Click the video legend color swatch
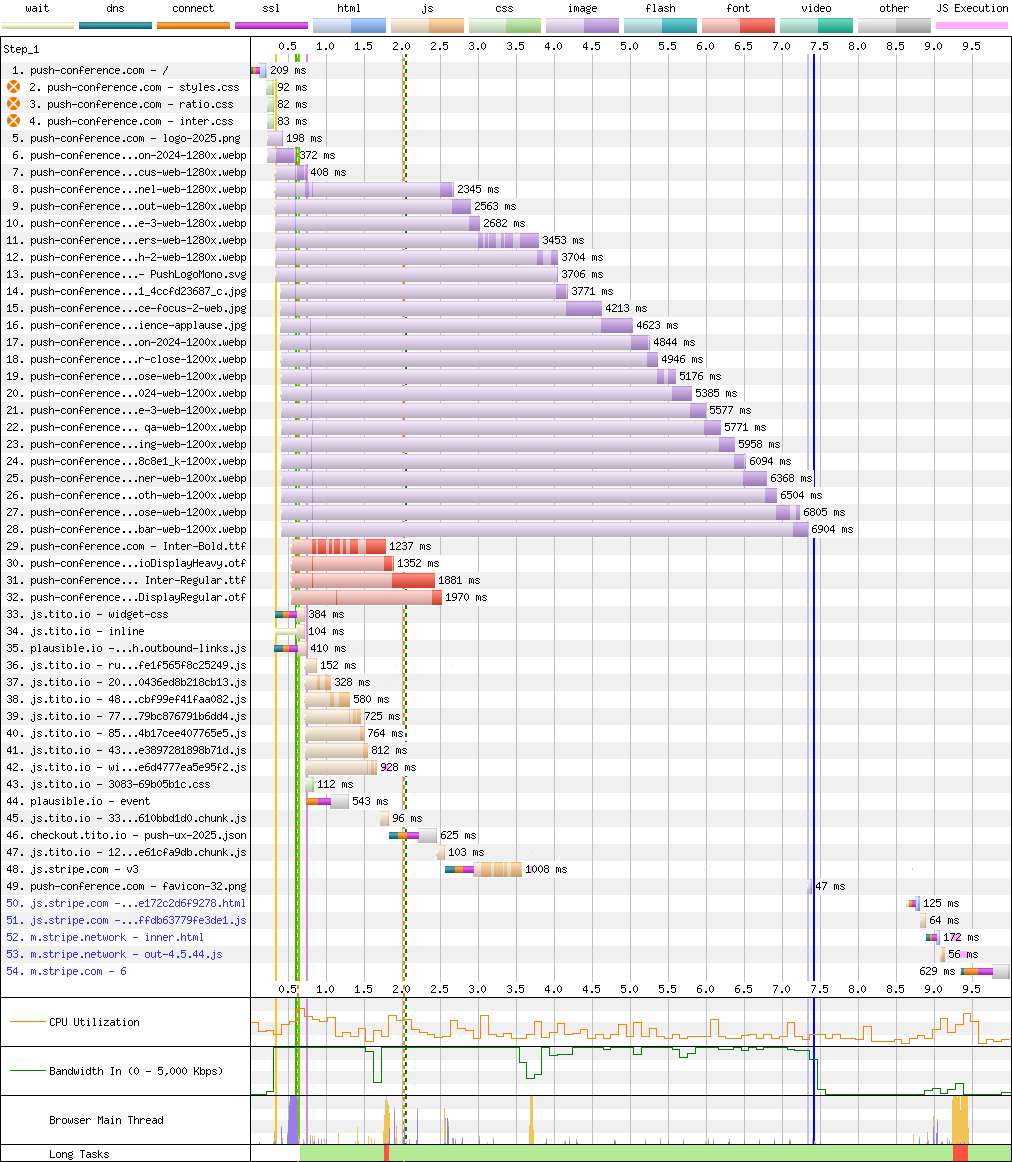This screenshot has height=1162, width=1012. (816, 26)
